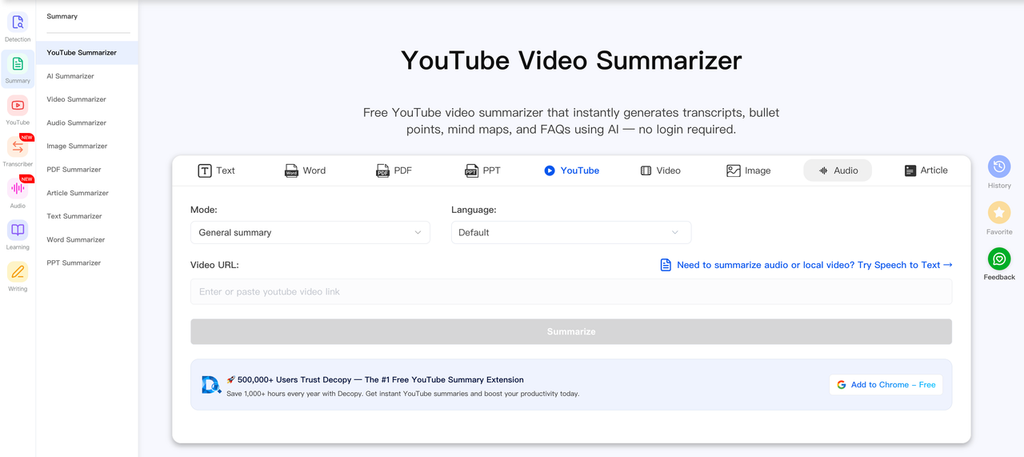Image resolution: width=1024 pixels, height=457 pixels.
Task: Expand the Mode General summary dropdown
Action: 310,232
